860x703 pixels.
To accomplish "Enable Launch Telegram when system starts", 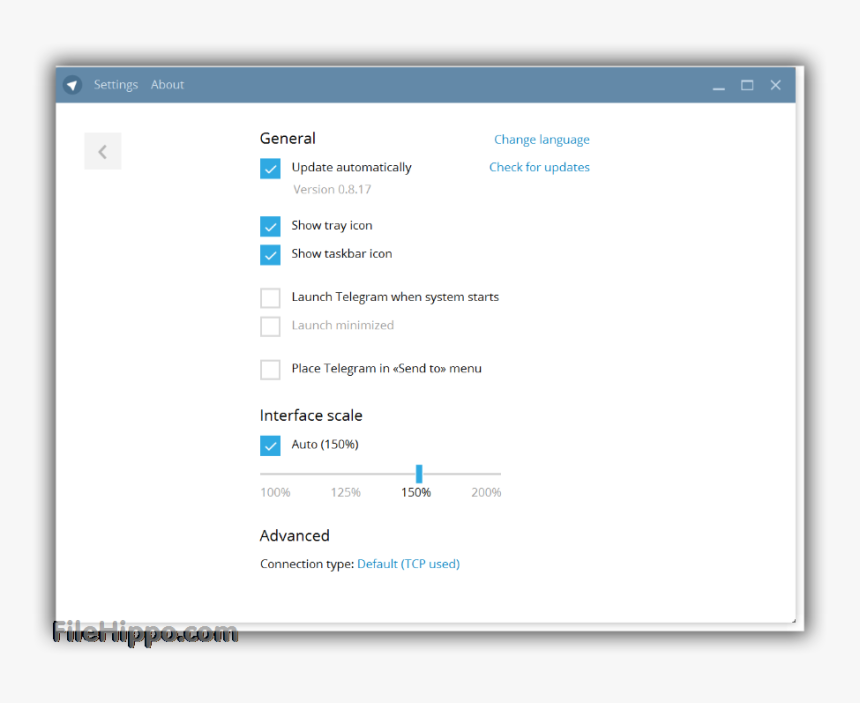I will (x=270, y=298).
